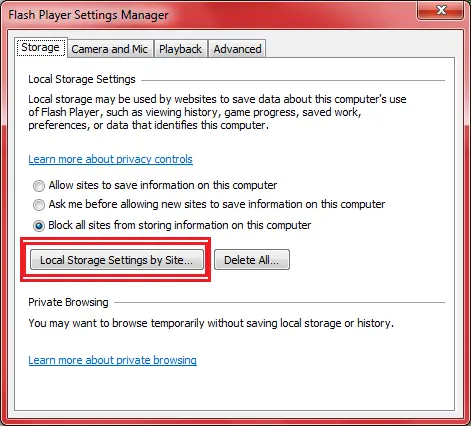Click the Local Storage Settings section heading
Screen dimensions: 471x426
click(82, 79)
